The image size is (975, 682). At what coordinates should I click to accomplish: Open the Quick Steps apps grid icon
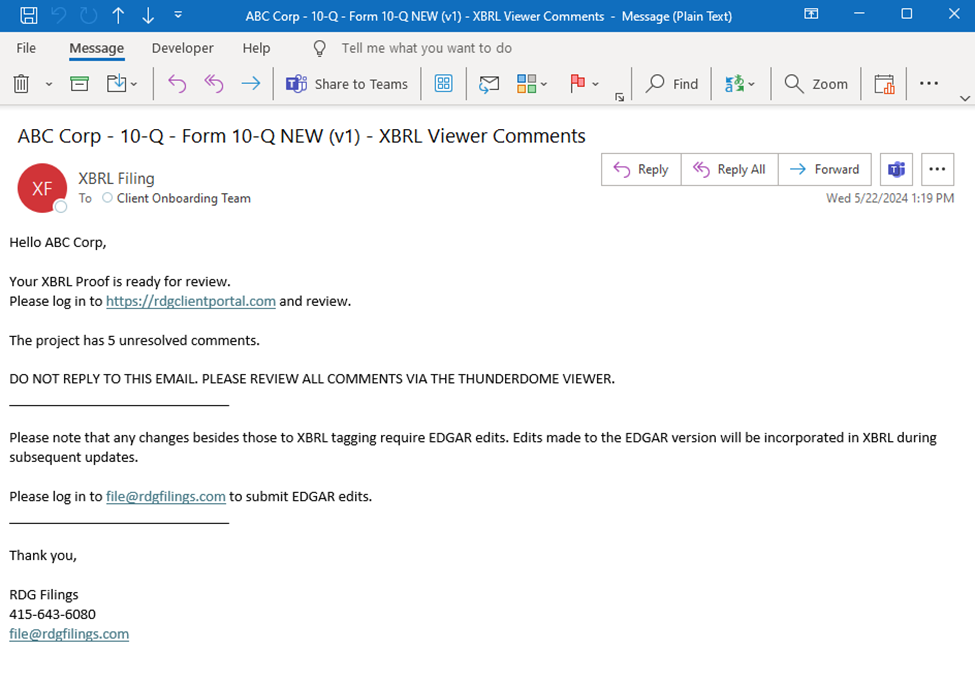point(444,85)
